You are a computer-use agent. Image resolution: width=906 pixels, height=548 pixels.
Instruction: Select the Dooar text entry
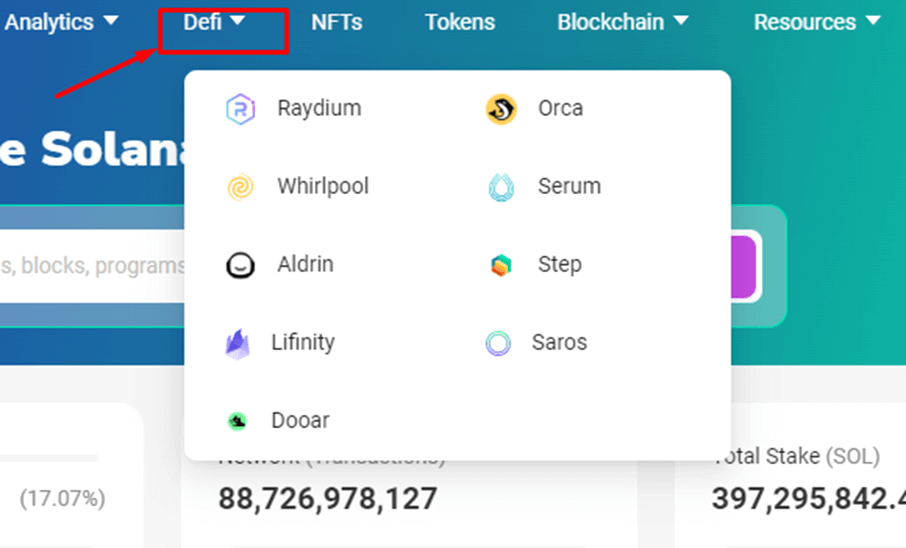point(300,420)
